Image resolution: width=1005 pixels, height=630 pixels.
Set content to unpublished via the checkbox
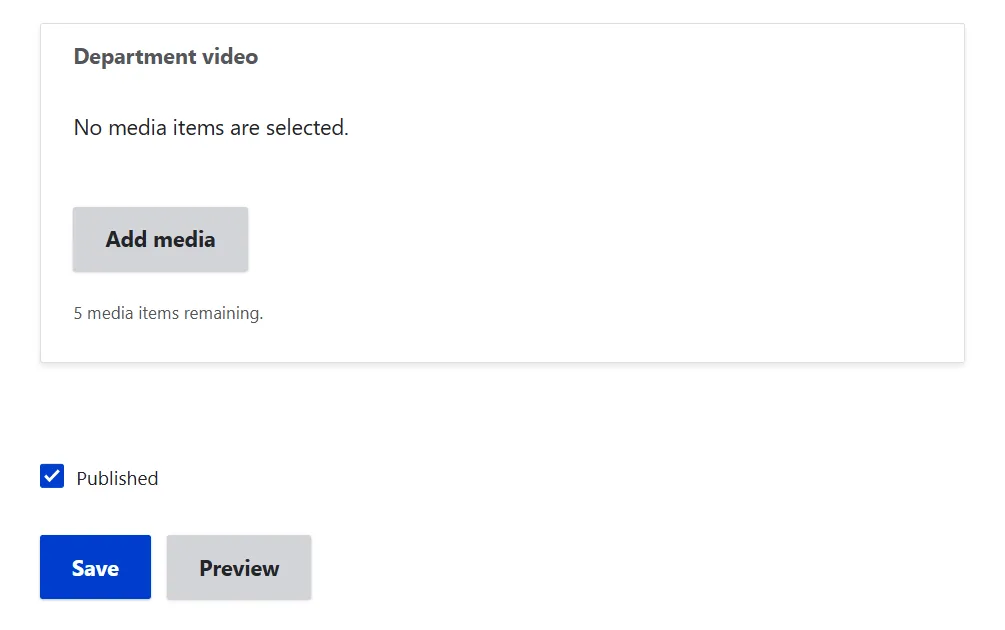point(52,476)
